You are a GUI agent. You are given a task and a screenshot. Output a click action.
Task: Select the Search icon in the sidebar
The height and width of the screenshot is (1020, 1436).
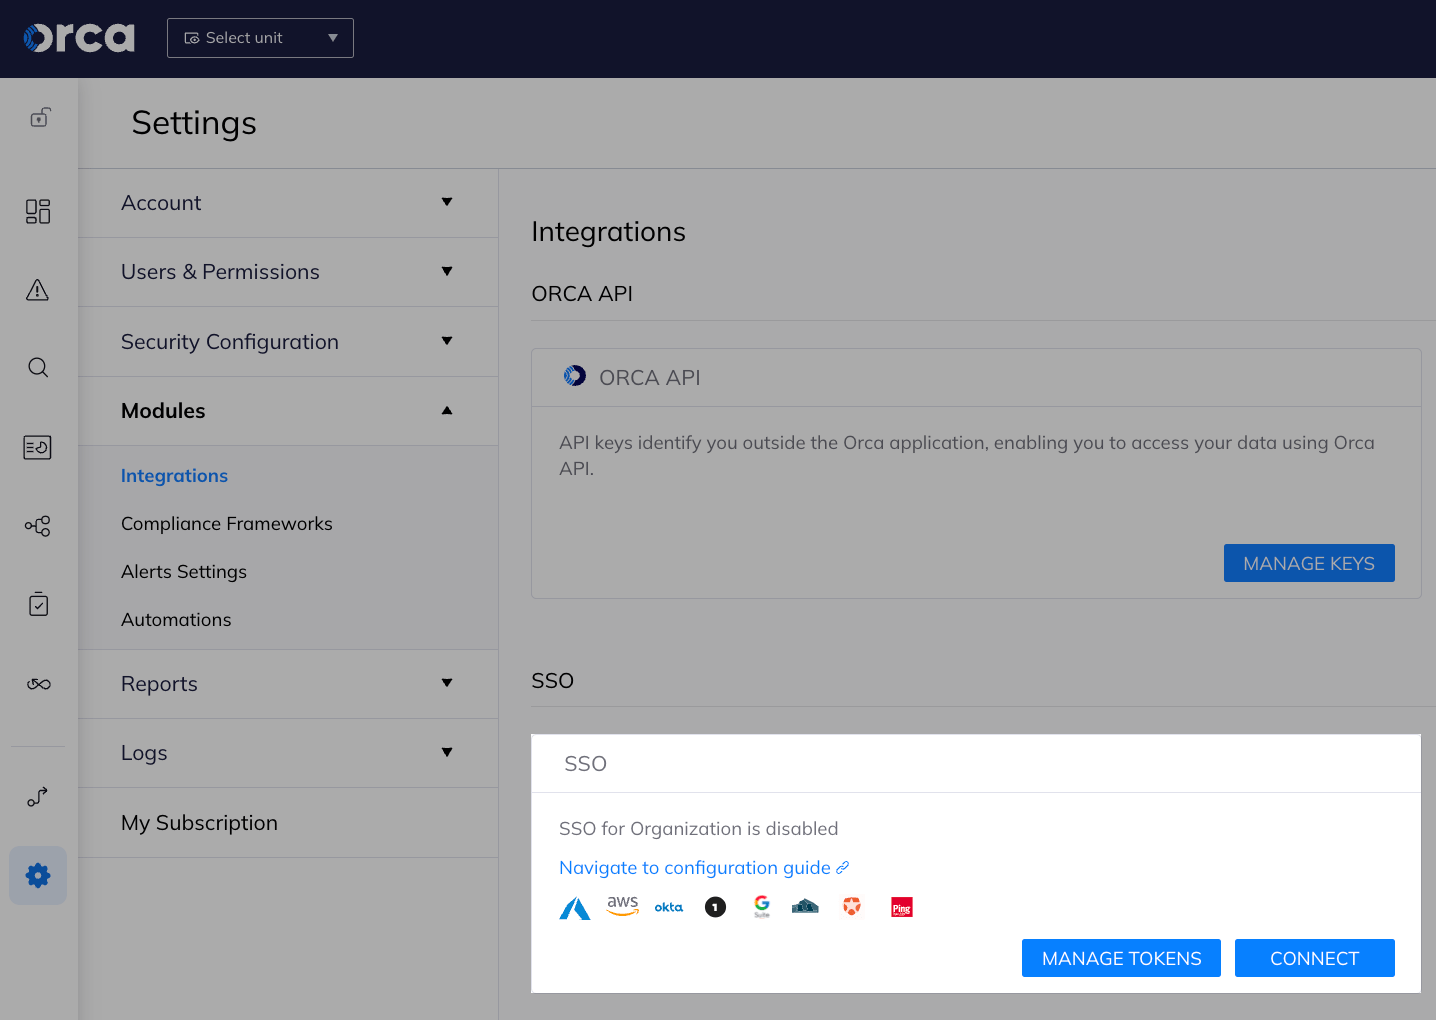click(x=37, y=367)
